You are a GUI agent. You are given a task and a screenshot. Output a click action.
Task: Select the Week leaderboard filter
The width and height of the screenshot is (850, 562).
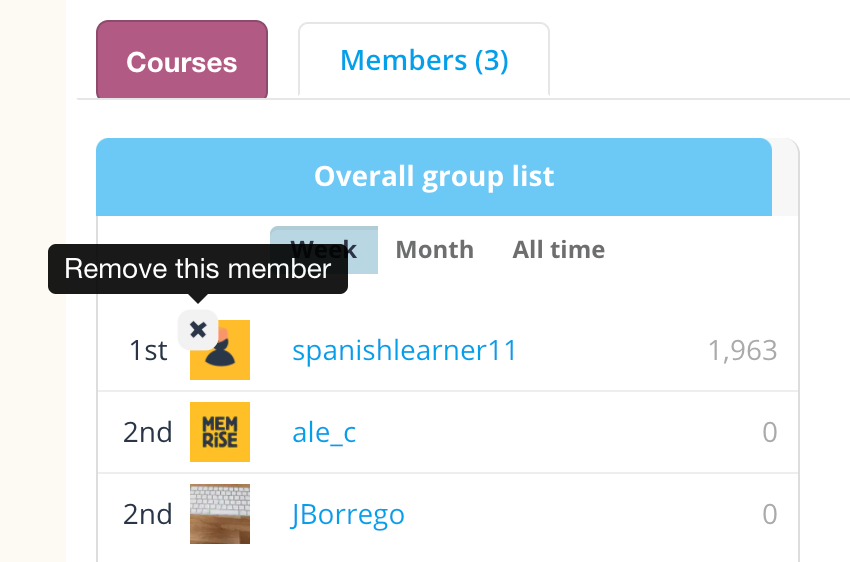[323, 249]
